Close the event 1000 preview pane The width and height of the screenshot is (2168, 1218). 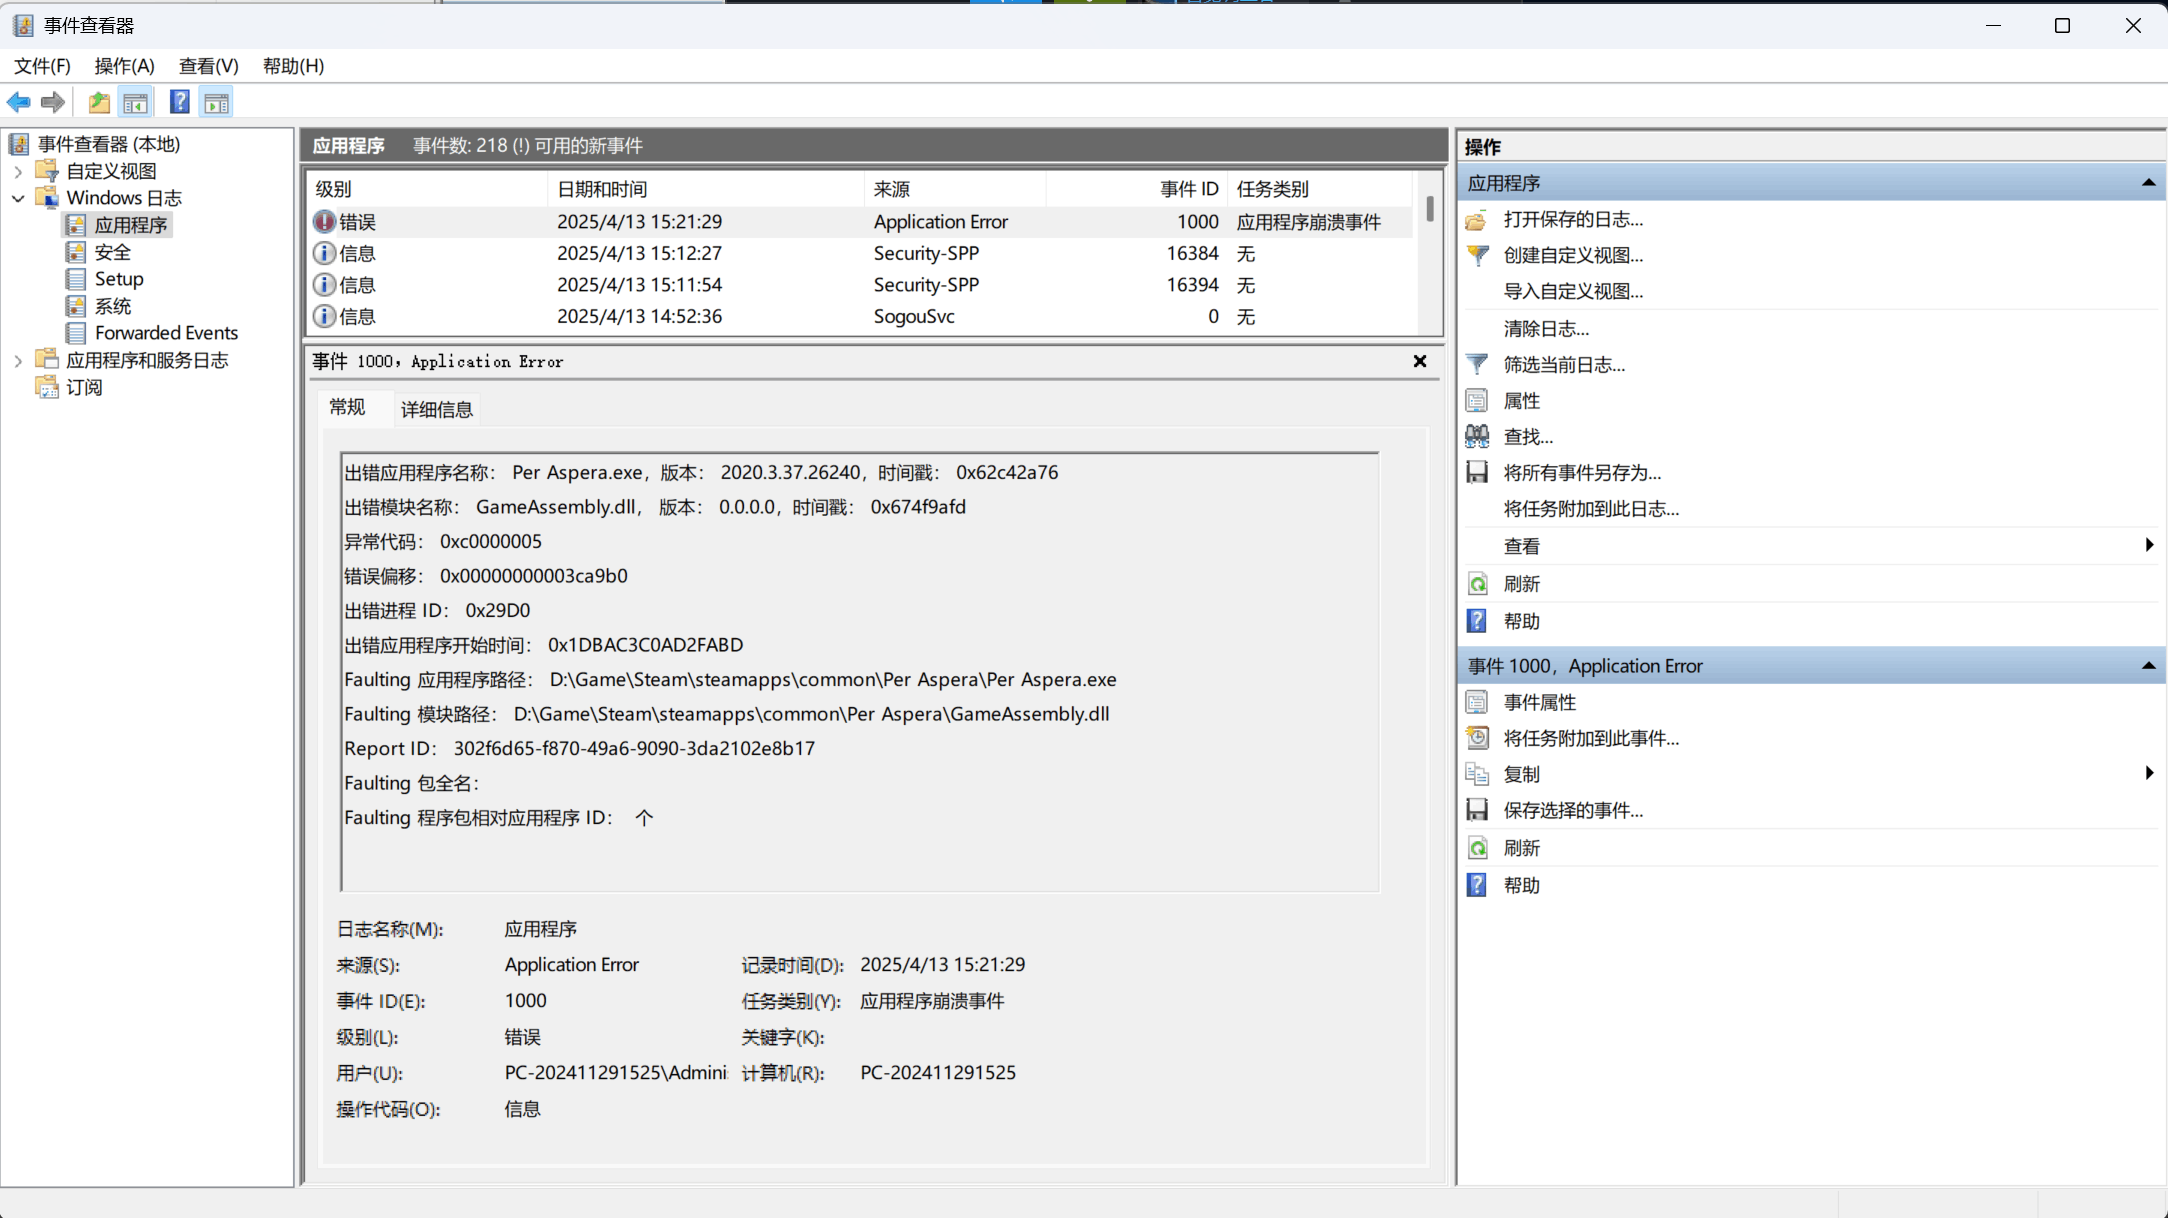pos(1419,361)
